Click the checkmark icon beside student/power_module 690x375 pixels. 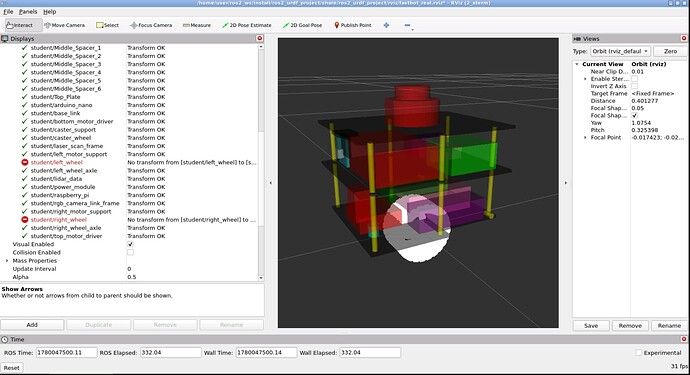[x=25, y=187]
